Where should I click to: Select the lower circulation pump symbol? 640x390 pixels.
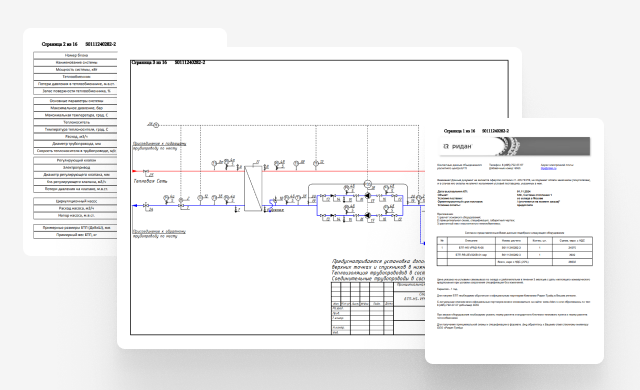(x=367, y=215)
